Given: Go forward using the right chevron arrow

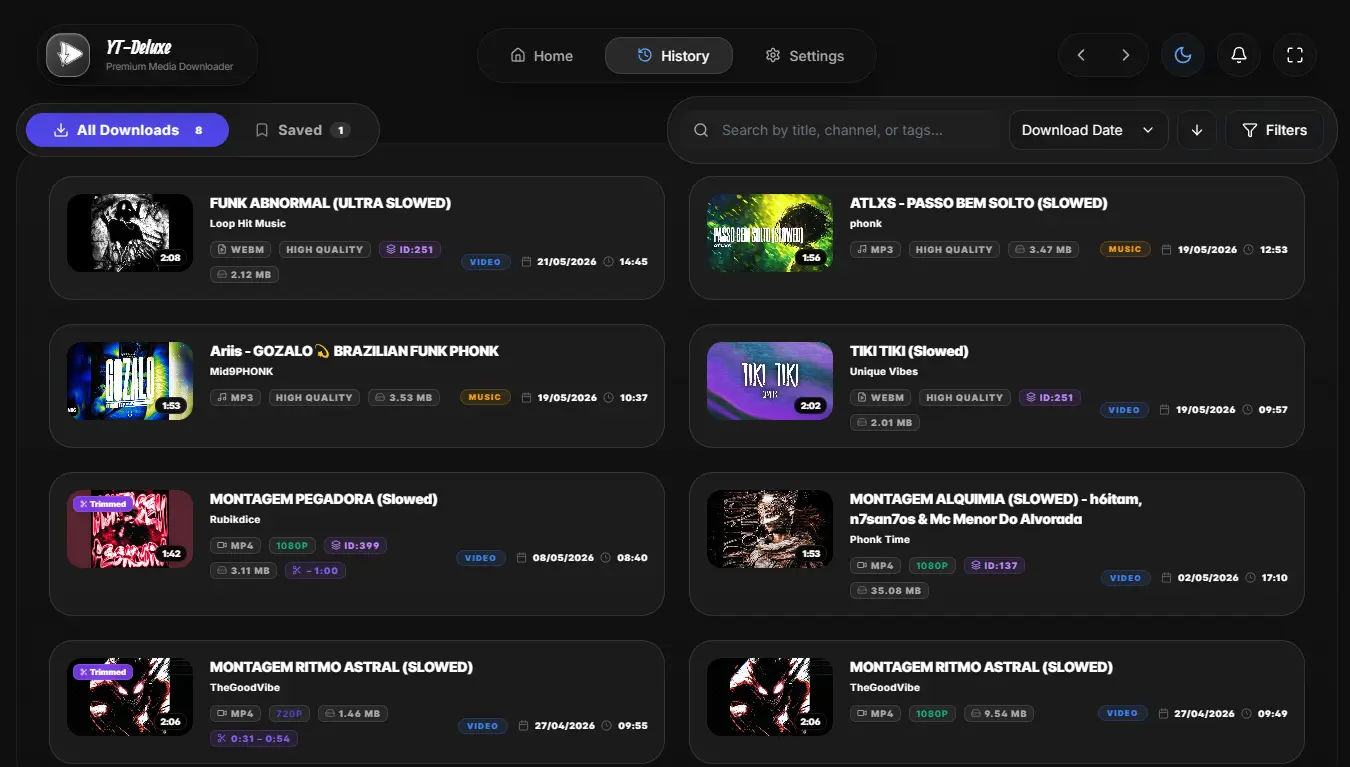Looking at the screenshot, I should point(1126,55).
